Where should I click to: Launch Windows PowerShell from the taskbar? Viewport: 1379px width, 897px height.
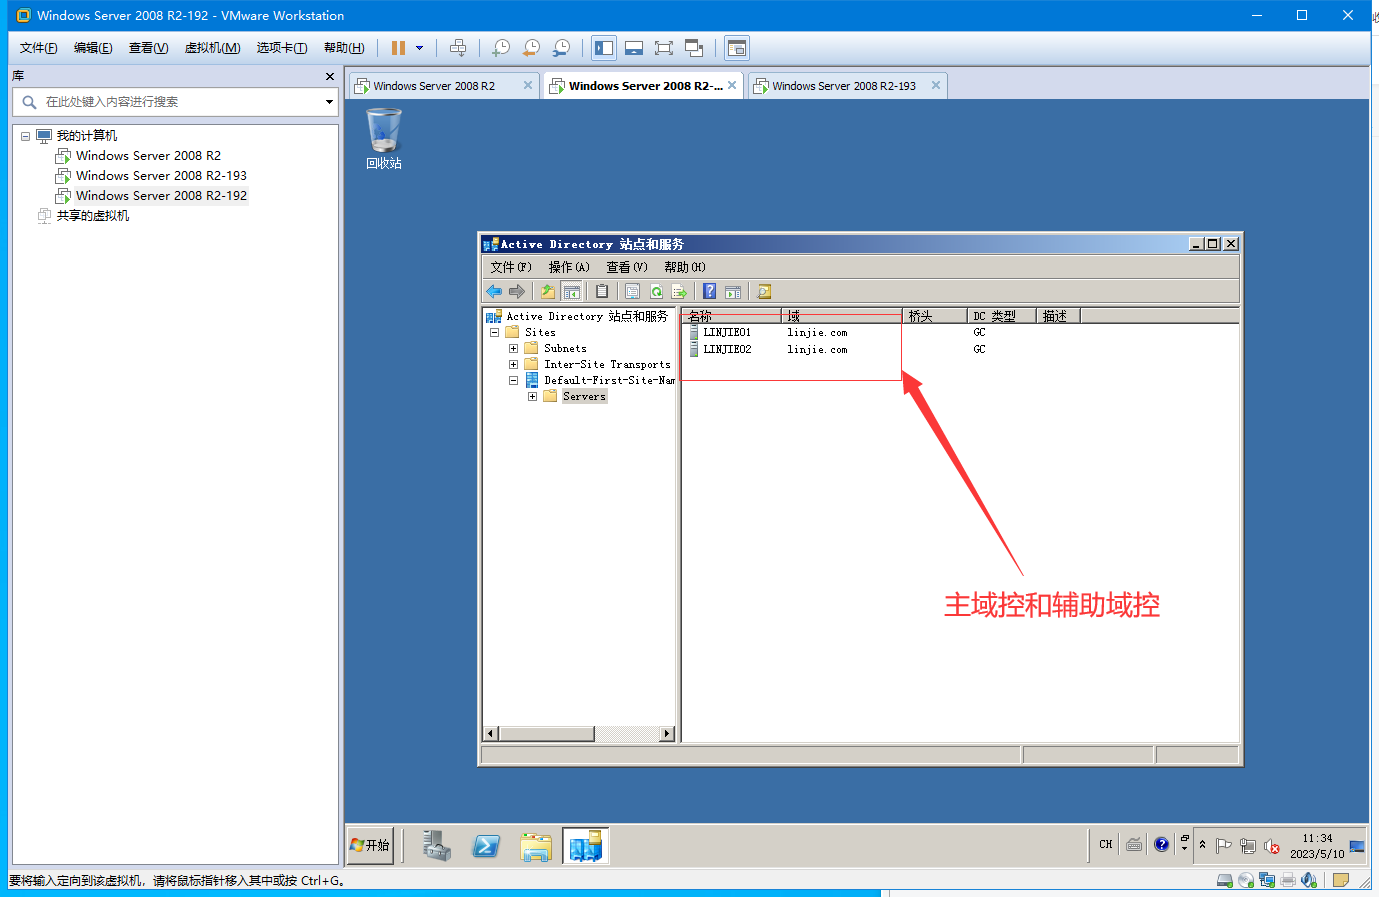pos(486,846)
